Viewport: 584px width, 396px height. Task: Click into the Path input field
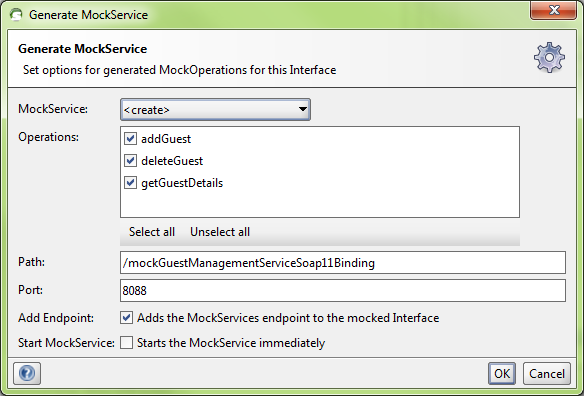[x=343, y=263]
